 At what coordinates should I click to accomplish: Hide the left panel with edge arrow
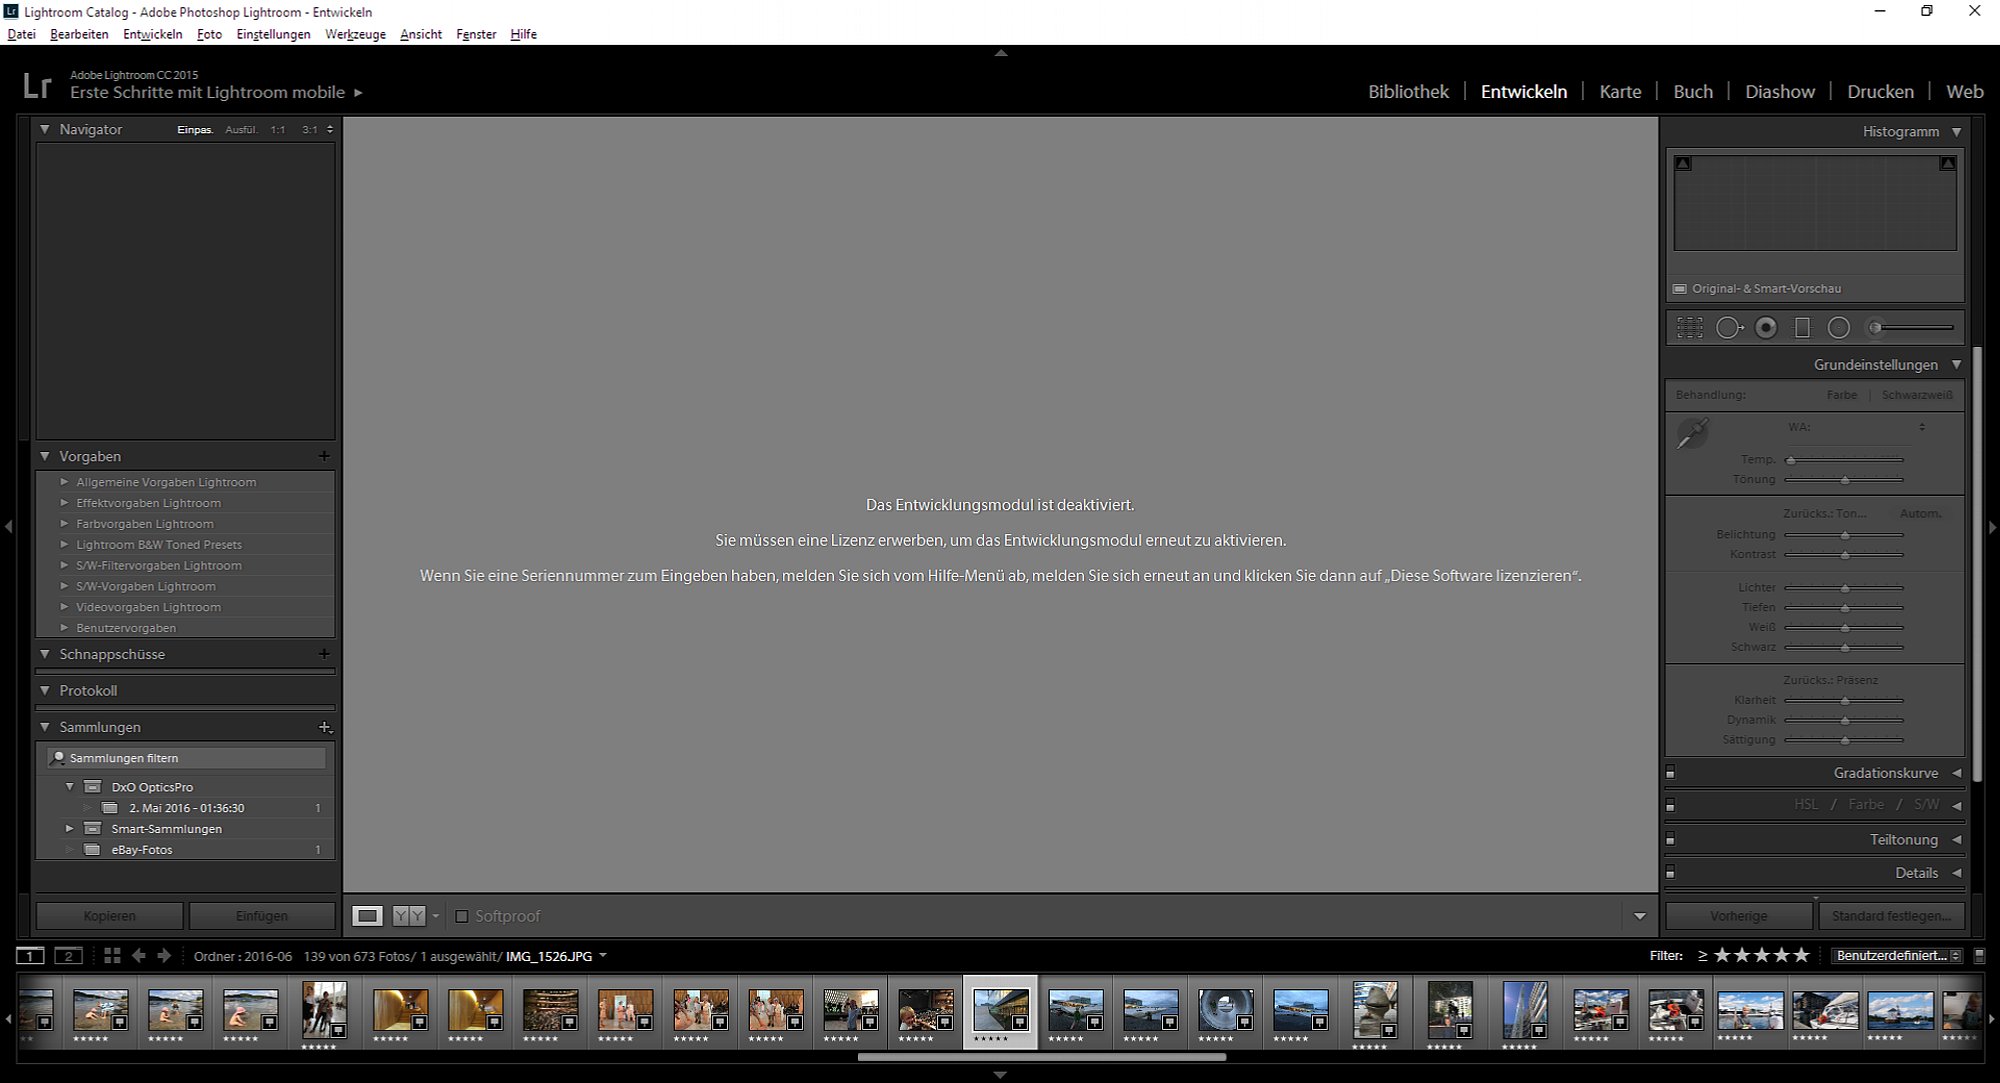[8, 526]
